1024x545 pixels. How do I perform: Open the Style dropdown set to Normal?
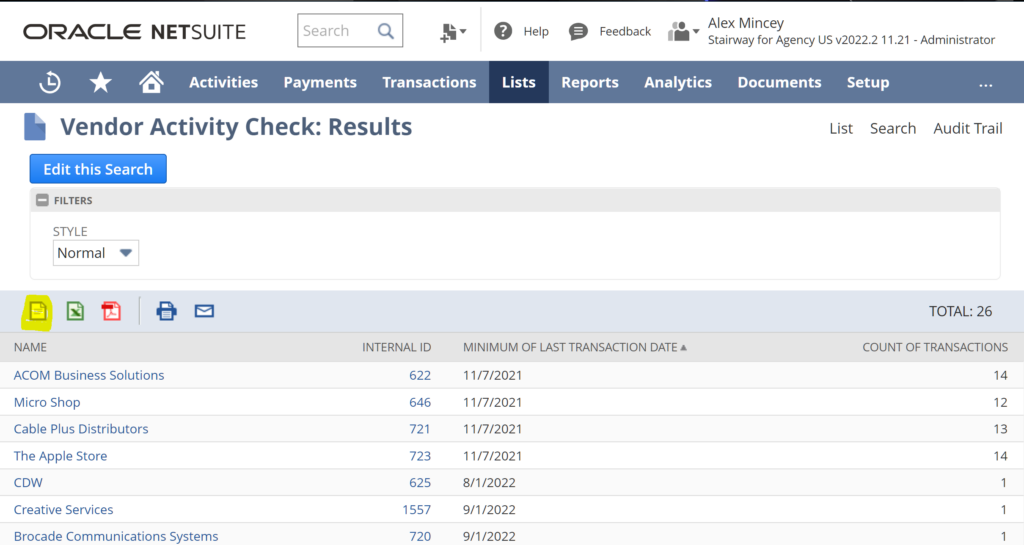(96, 253)
